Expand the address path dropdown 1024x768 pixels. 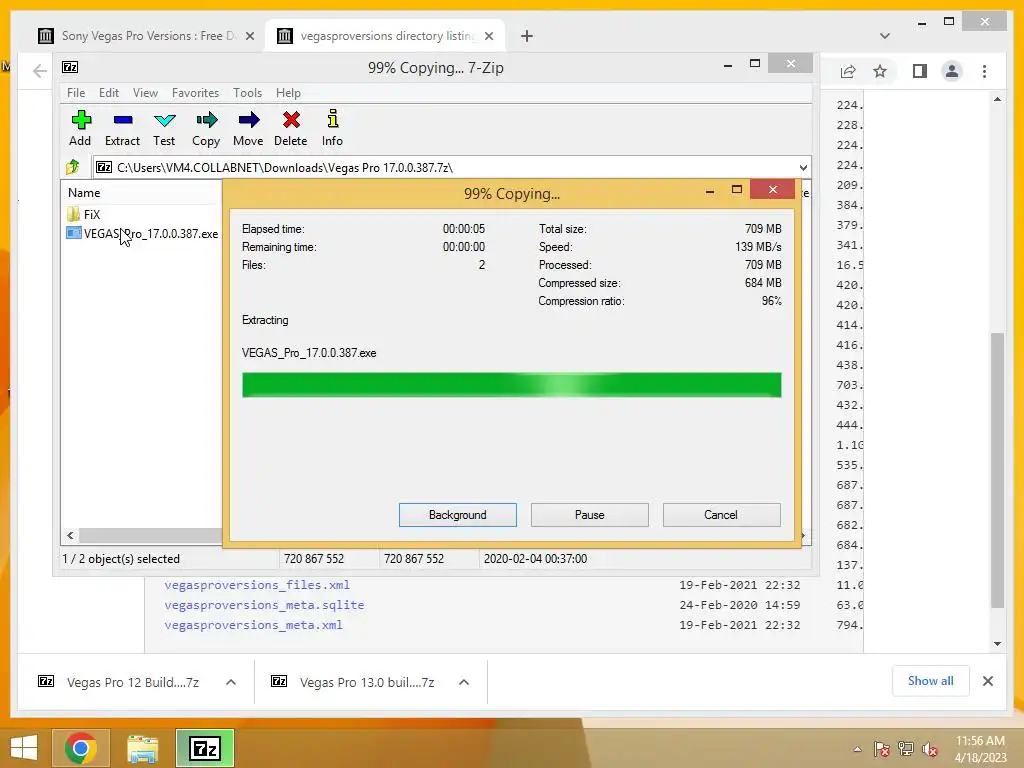(803, 167)
